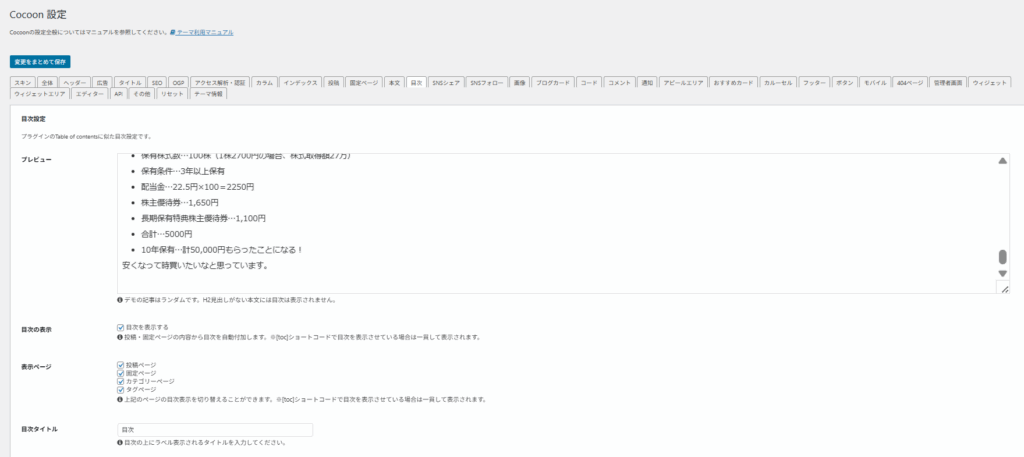This screenshot has height=457, width=1024.
Task: Click the book icon beside the manual link
Action: 173,33
